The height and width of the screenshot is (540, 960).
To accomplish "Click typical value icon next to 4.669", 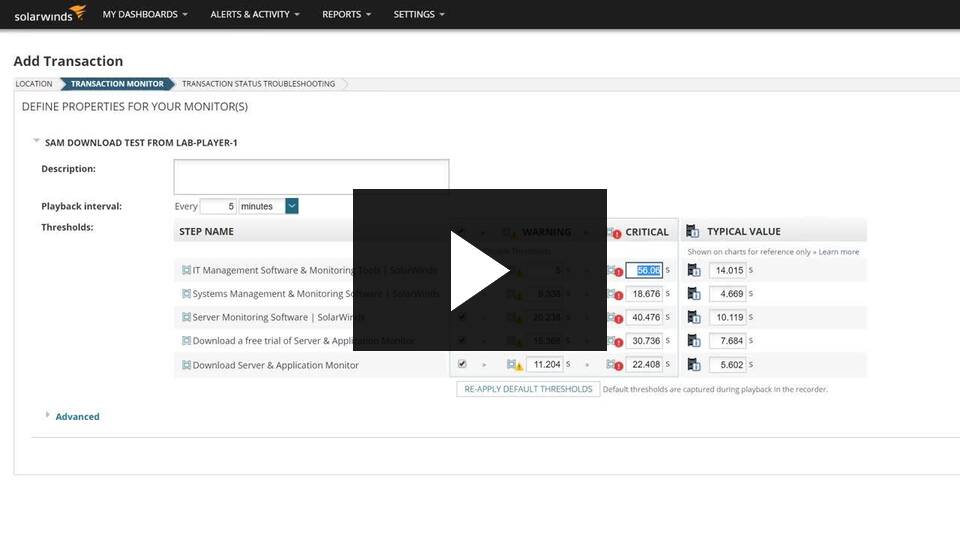I will tap(694, 294).
